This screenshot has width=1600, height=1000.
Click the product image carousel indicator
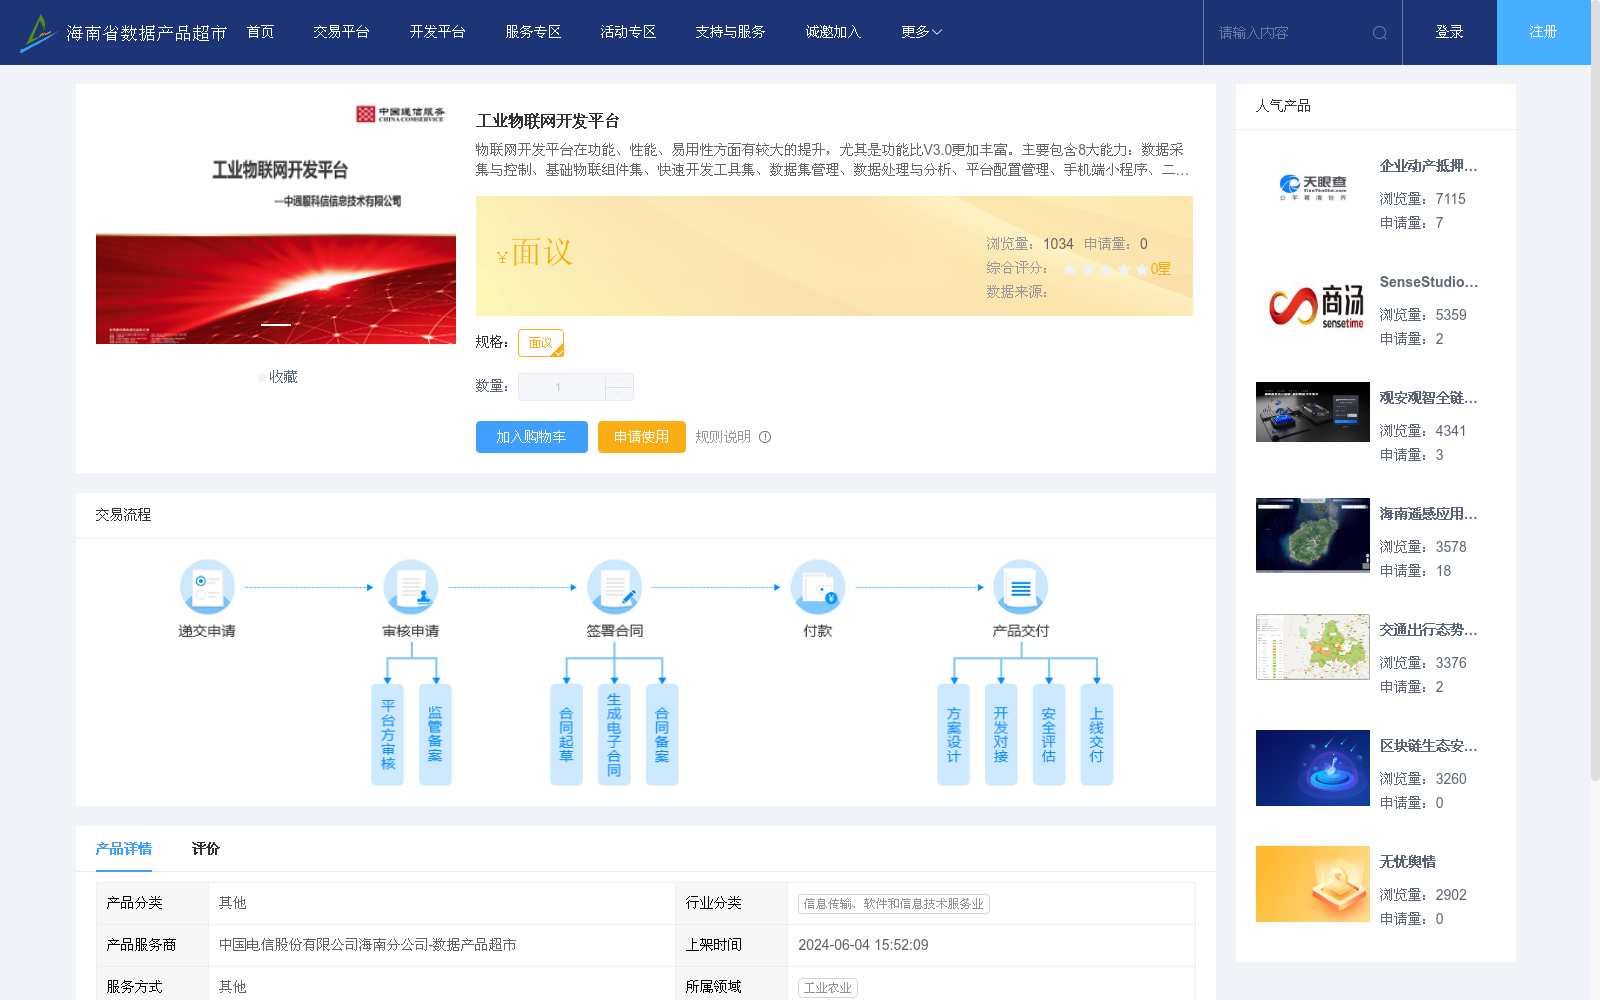[276, 324]
